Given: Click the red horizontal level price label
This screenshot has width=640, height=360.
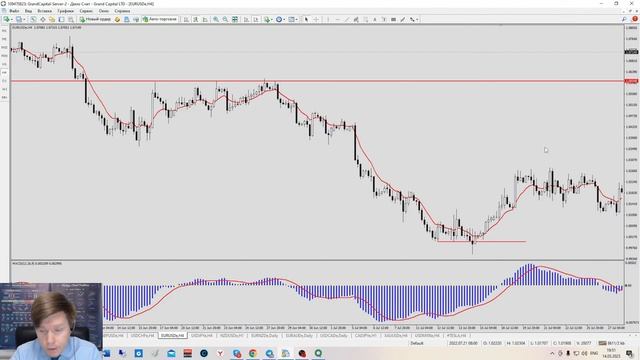Looking at the screenshot, I should [x=631, y=81].
